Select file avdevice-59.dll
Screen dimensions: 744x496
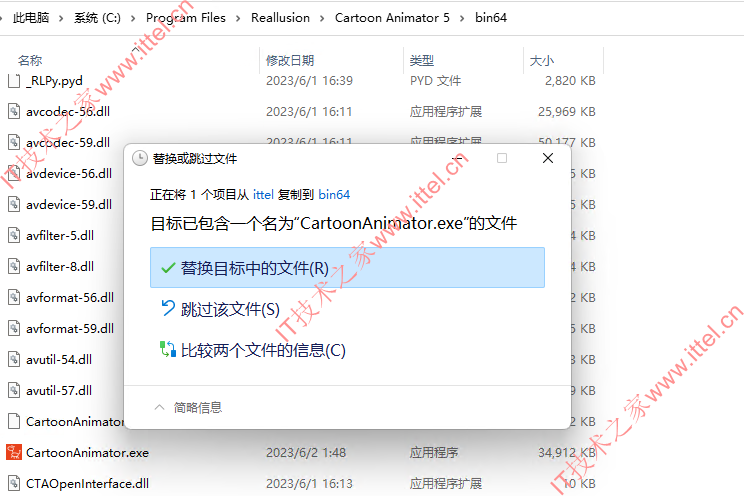tap(69, 205)
